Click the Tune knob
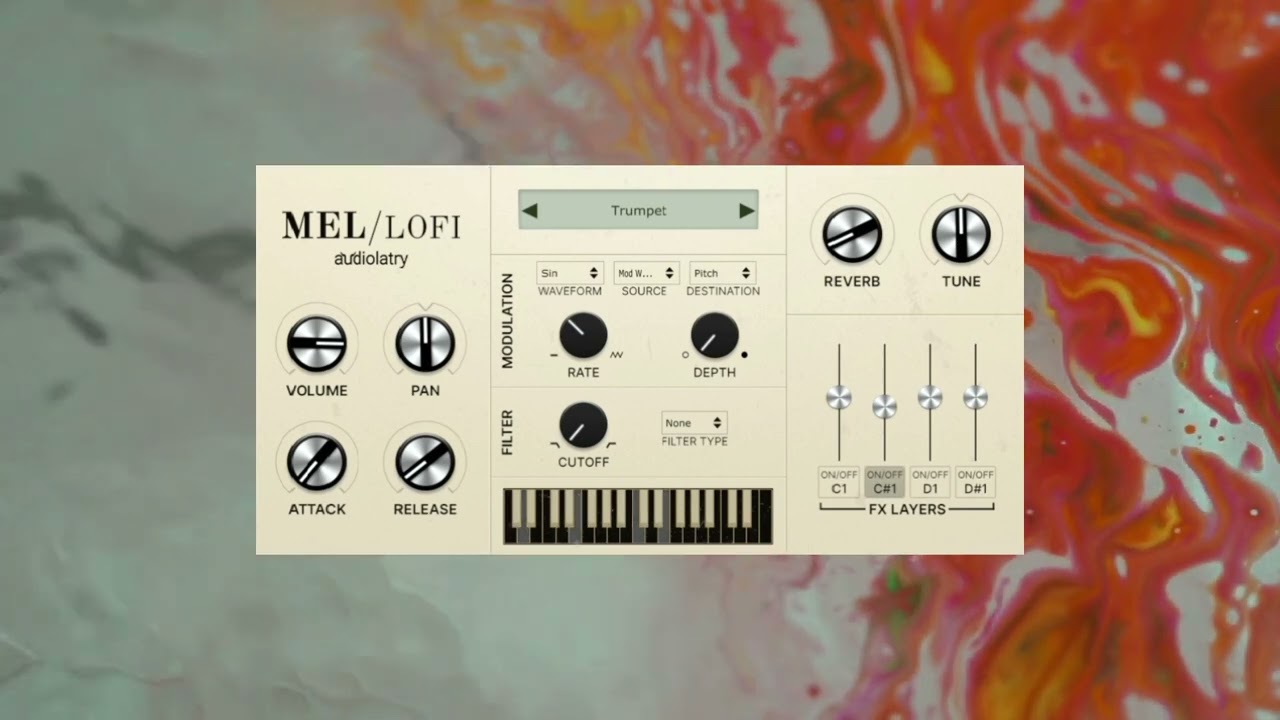 [x=961, y=234]
